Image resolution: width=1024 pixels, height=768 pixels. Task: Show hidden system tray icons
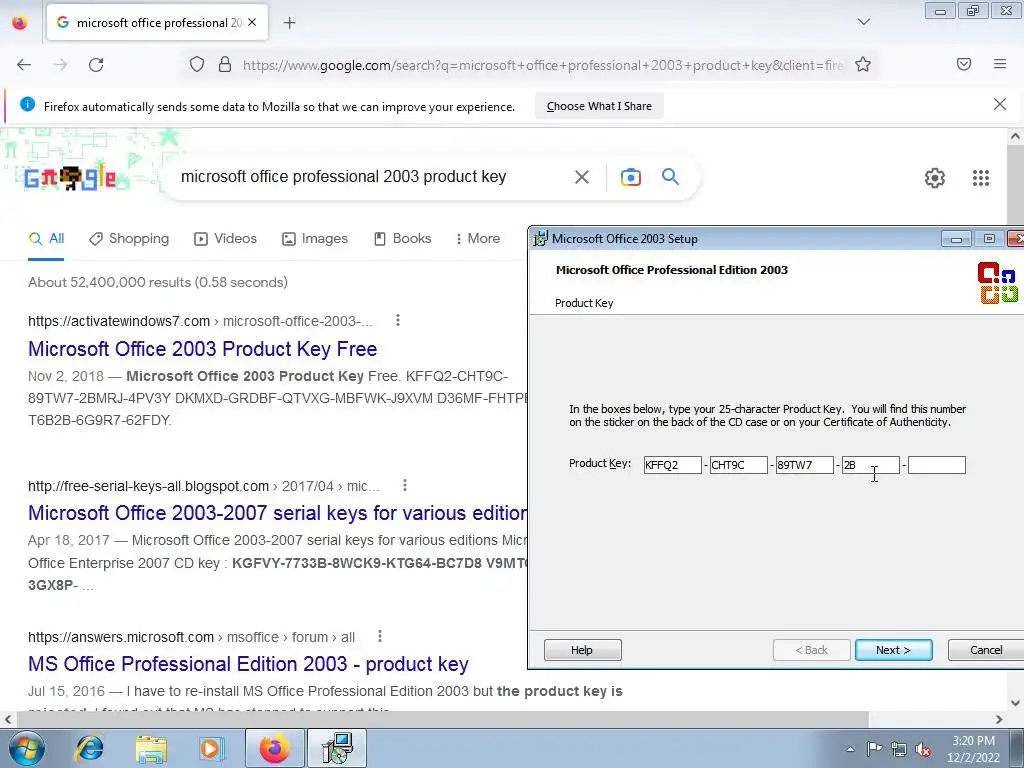(x=850, y=749)
